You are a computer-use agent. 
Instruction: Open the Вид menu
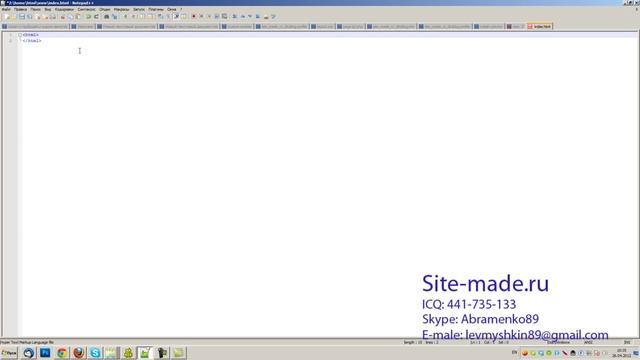tap(48, 9)
